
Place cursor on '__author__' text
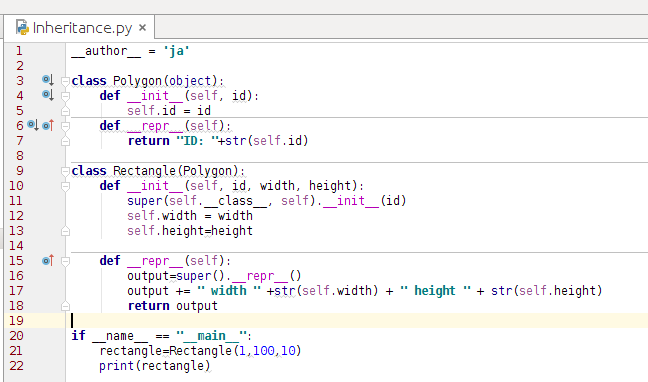coord(106,51)
